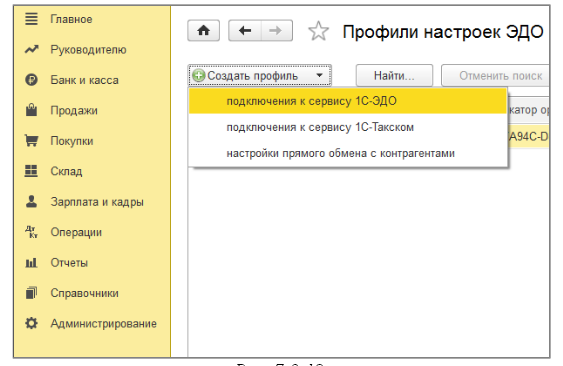The image size is (563, 366).
Task: Open the Справочники section
Action: point(84,293)
